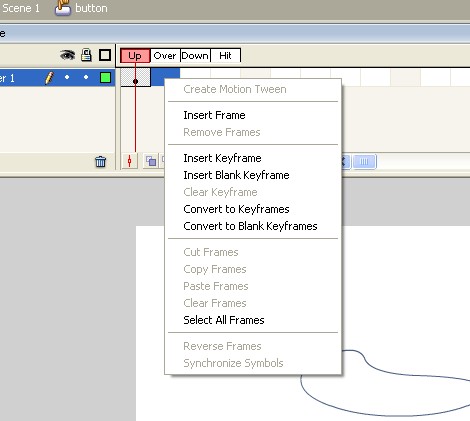Click the grayed Reverse Frames item

tap(253, 346)
